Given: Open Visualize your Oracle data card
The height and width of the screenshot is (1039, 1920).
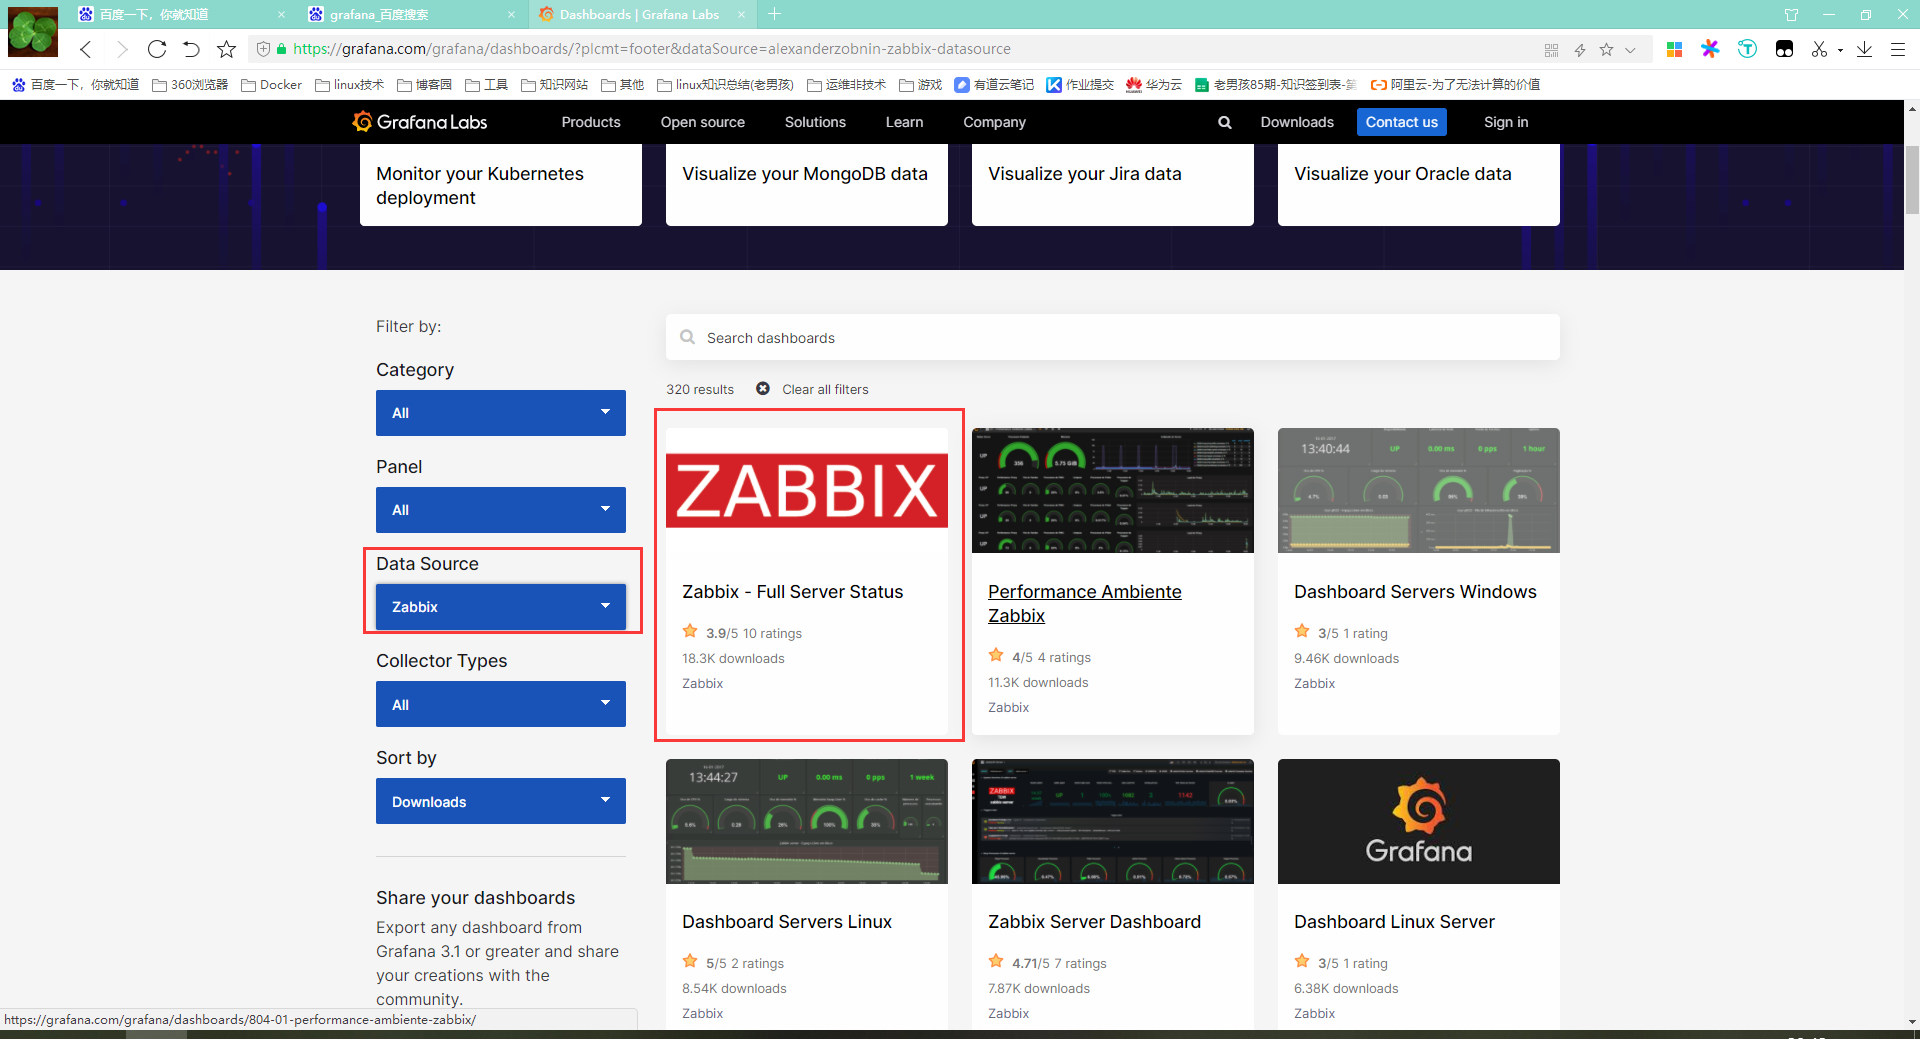Looking at the screenshot, I should (x=1419, y=185).
